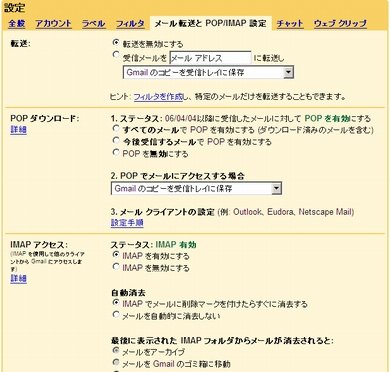Click the 3. メール クライアントの設定 heading text
The image size is (390, 372).
[163, 212]
